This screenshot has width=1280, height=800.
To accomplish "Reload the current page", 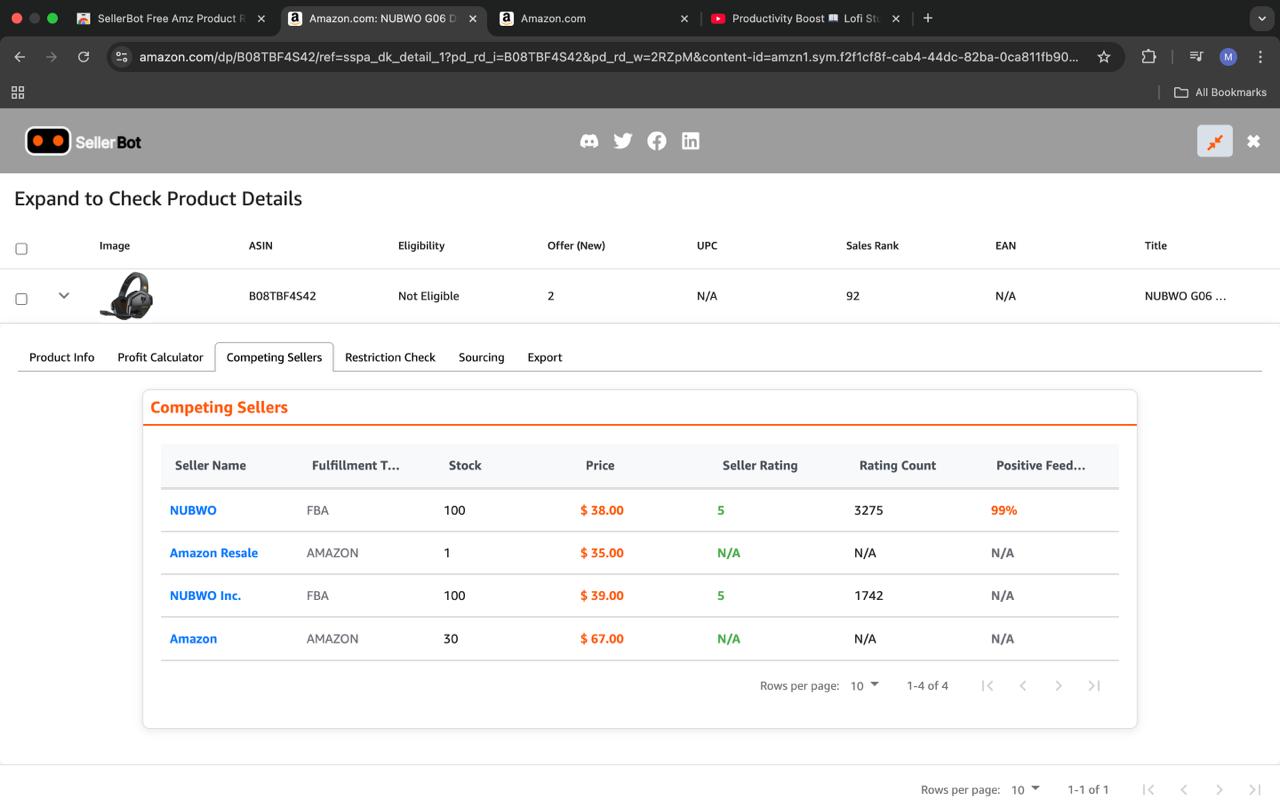I will [x=84, y=57].
